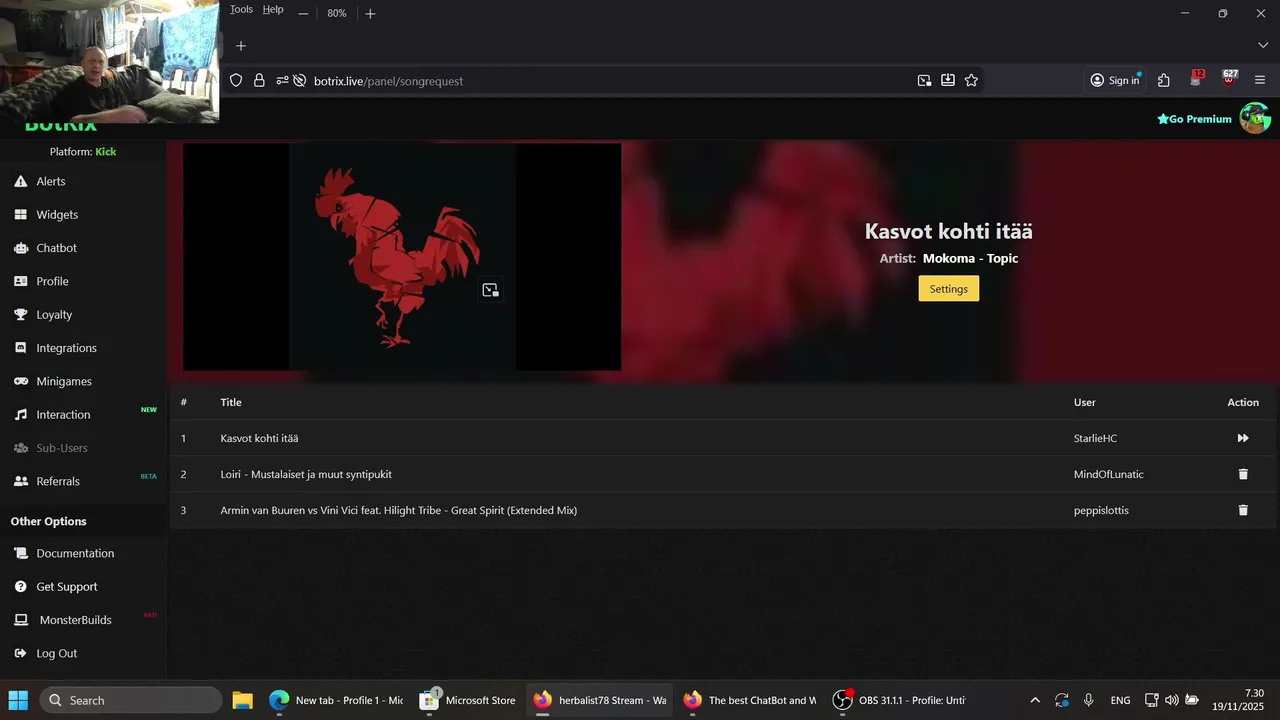Sign in to the Firefox account
The width and height of the screenshot is (1280, 720).
(x=1115, y=80)
